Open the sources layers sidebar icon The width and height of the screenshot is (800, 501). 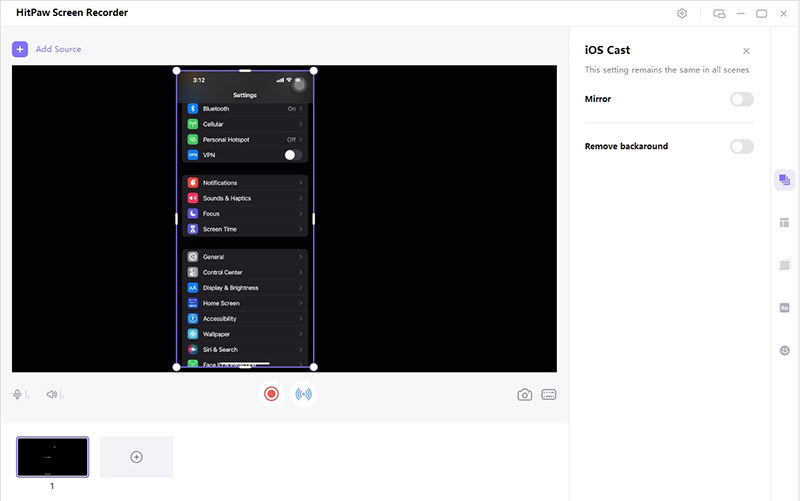pos(784,180)
